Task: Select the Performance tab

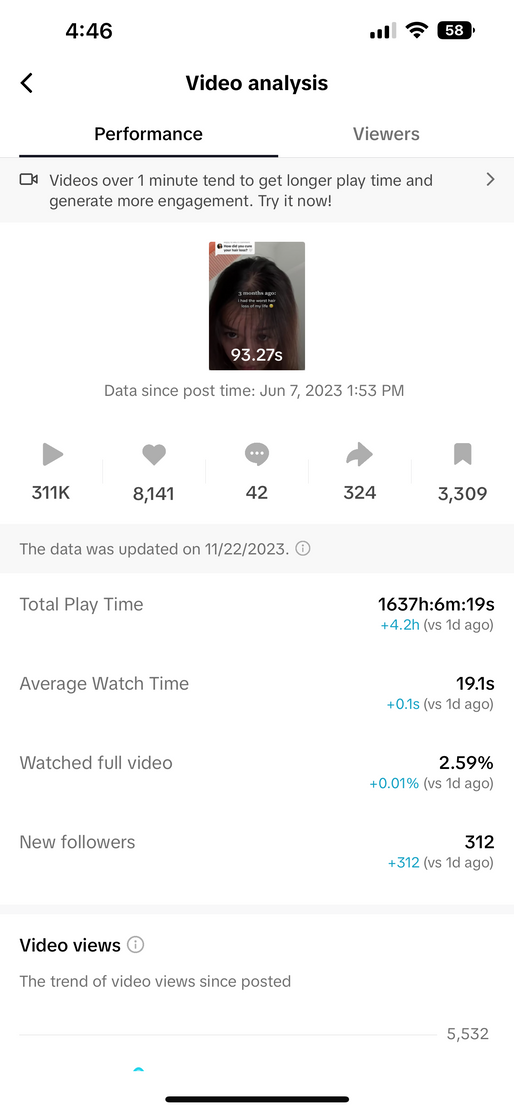Action: pos(148,134)
